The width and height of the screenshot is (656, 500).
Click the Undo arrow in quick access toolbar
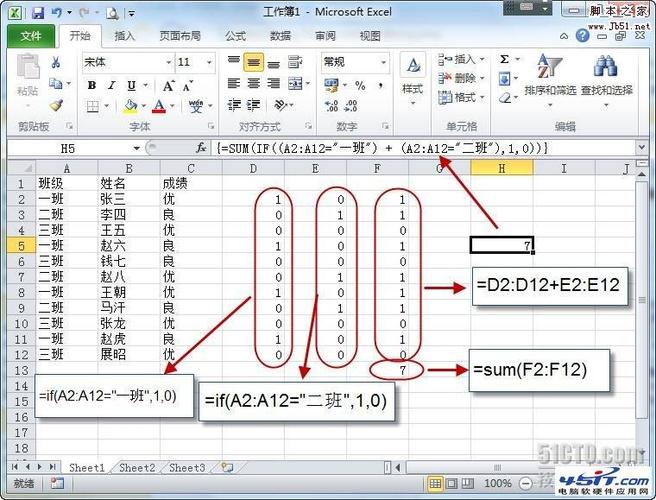point(56,13)
